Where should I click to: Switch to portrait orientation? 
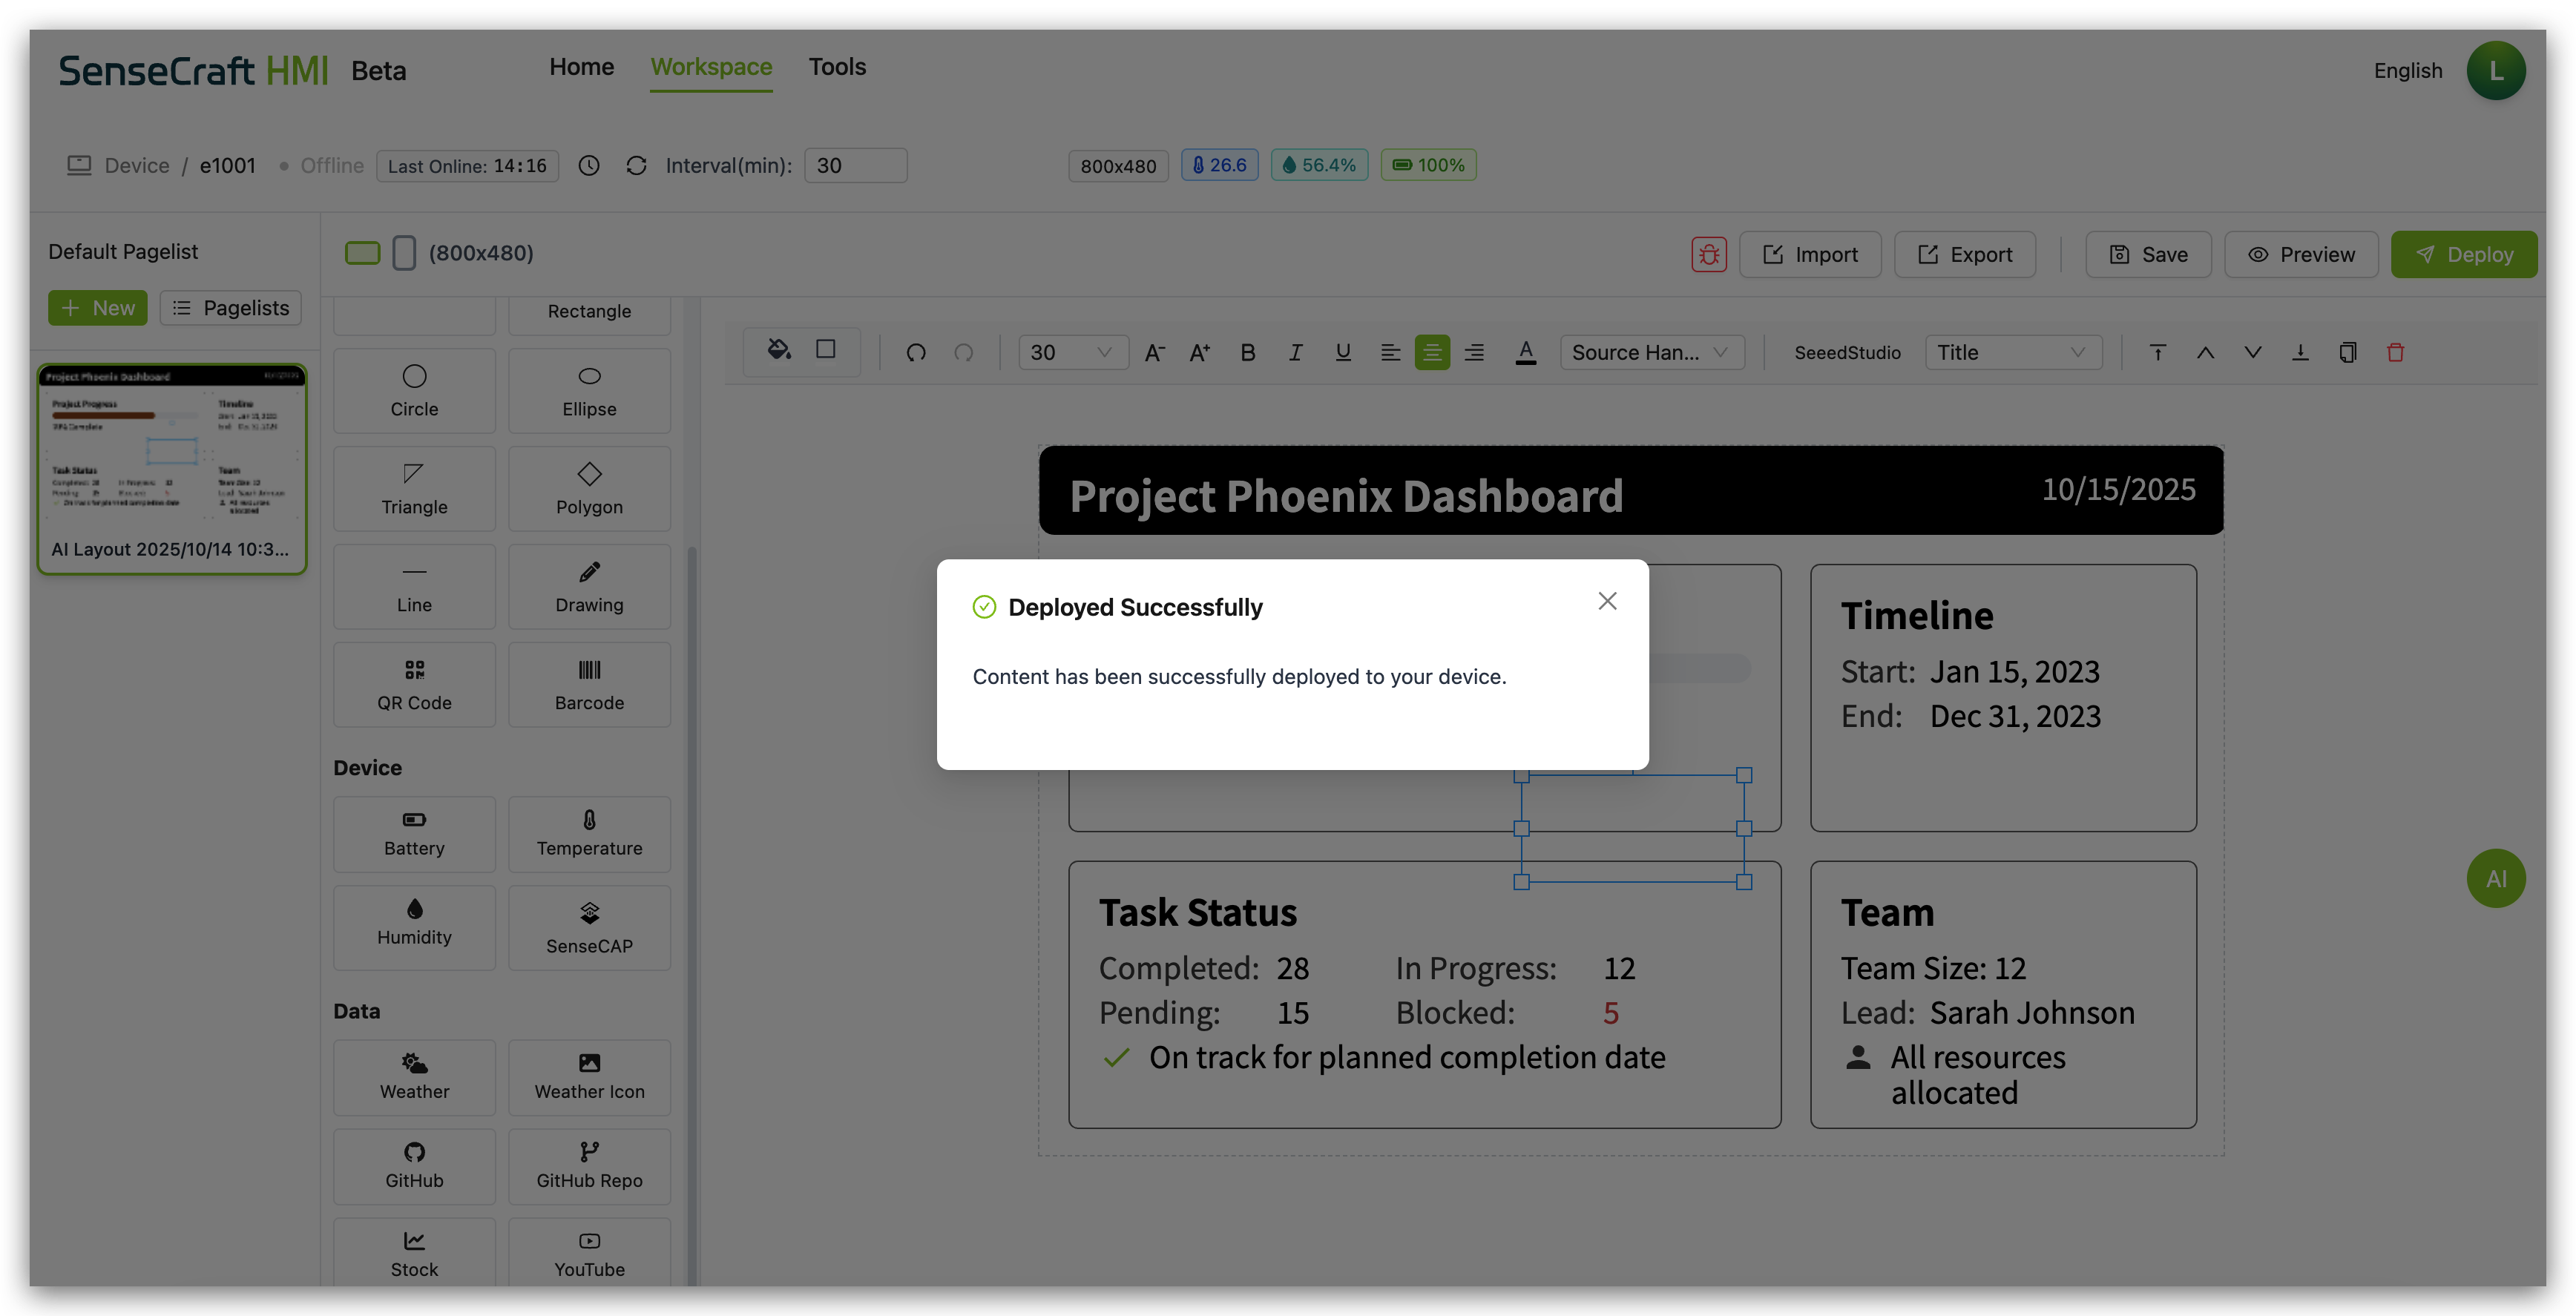point(404,253)
